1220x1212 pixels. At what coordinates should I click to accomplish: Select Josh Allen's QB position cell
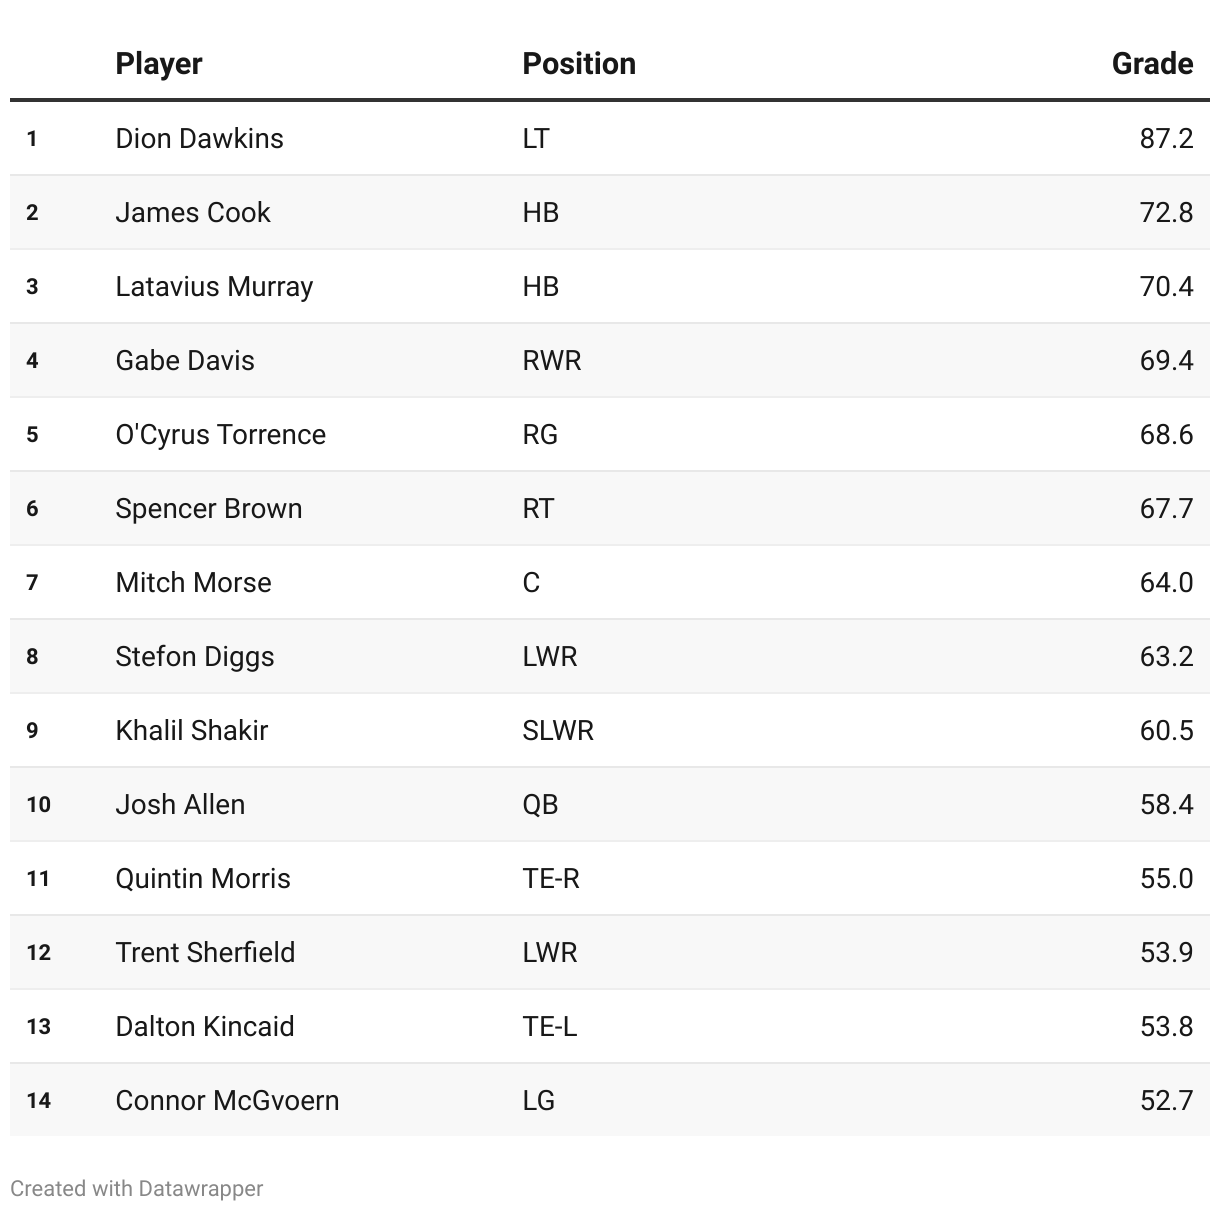(540, 804)
